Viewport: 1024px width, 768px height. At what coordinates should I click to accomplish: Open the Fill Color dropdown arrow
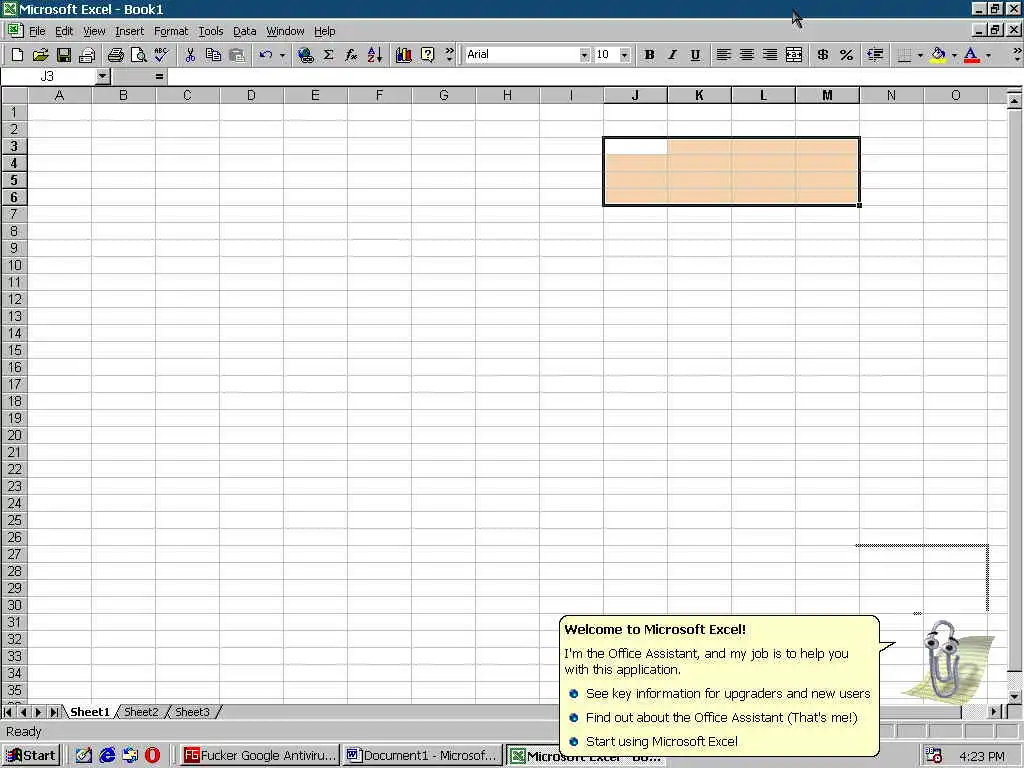(x=954, y=55)
